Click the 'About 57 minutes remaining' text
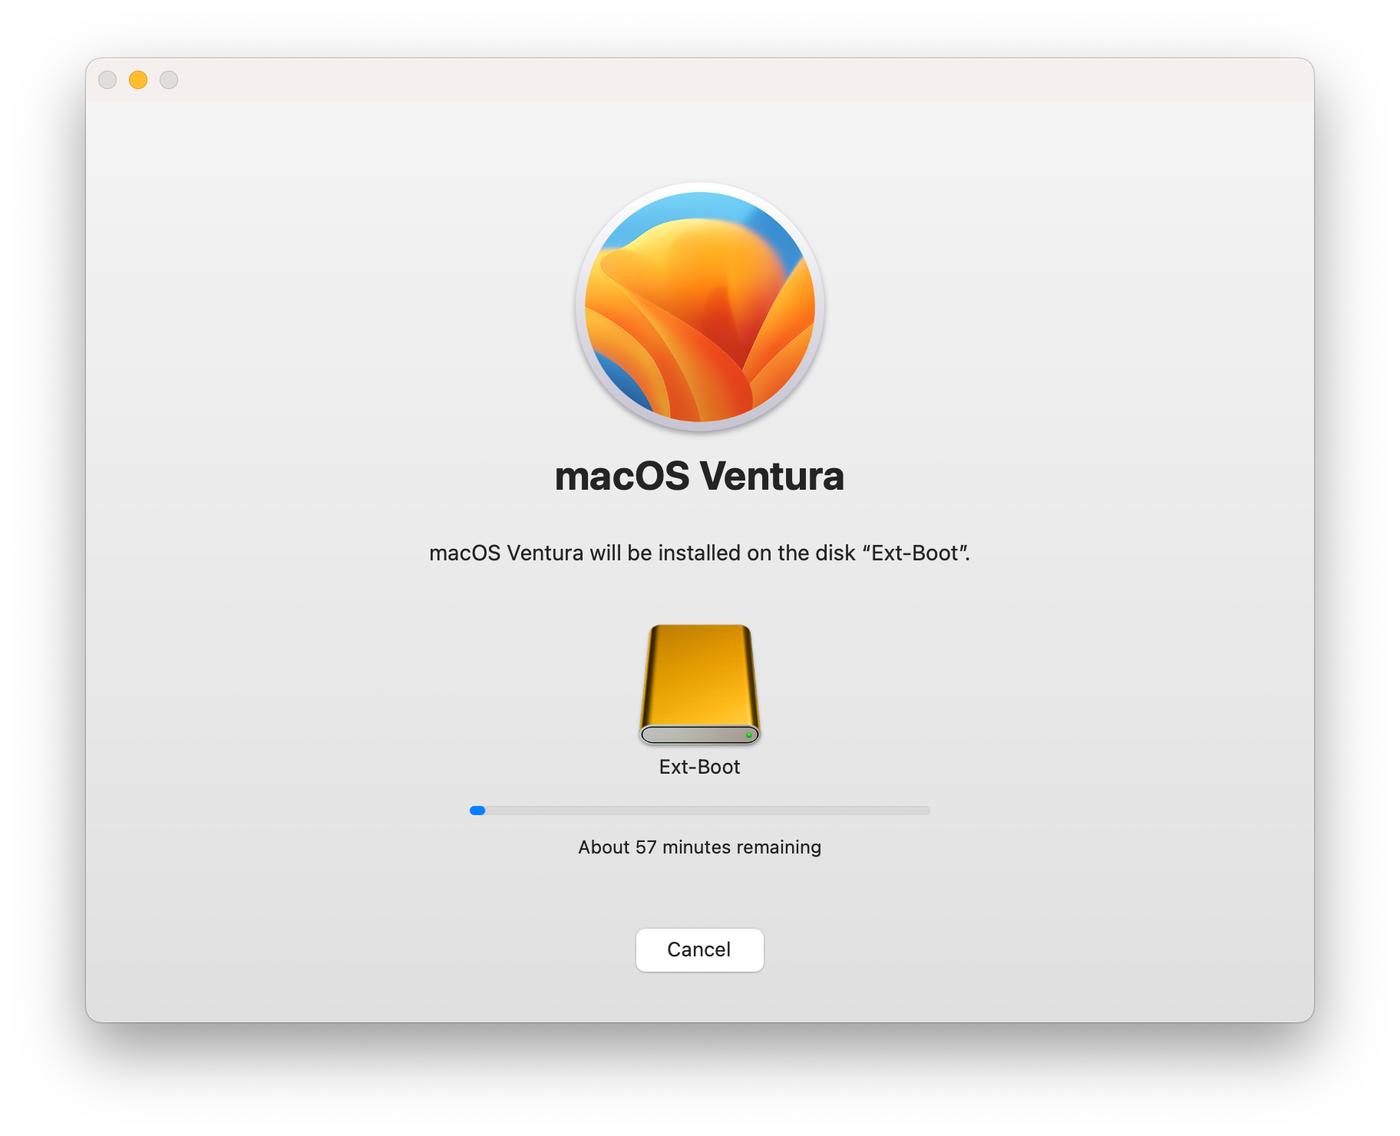Viewport: 1400px width, 1136px height. click(x=699, y=846)
